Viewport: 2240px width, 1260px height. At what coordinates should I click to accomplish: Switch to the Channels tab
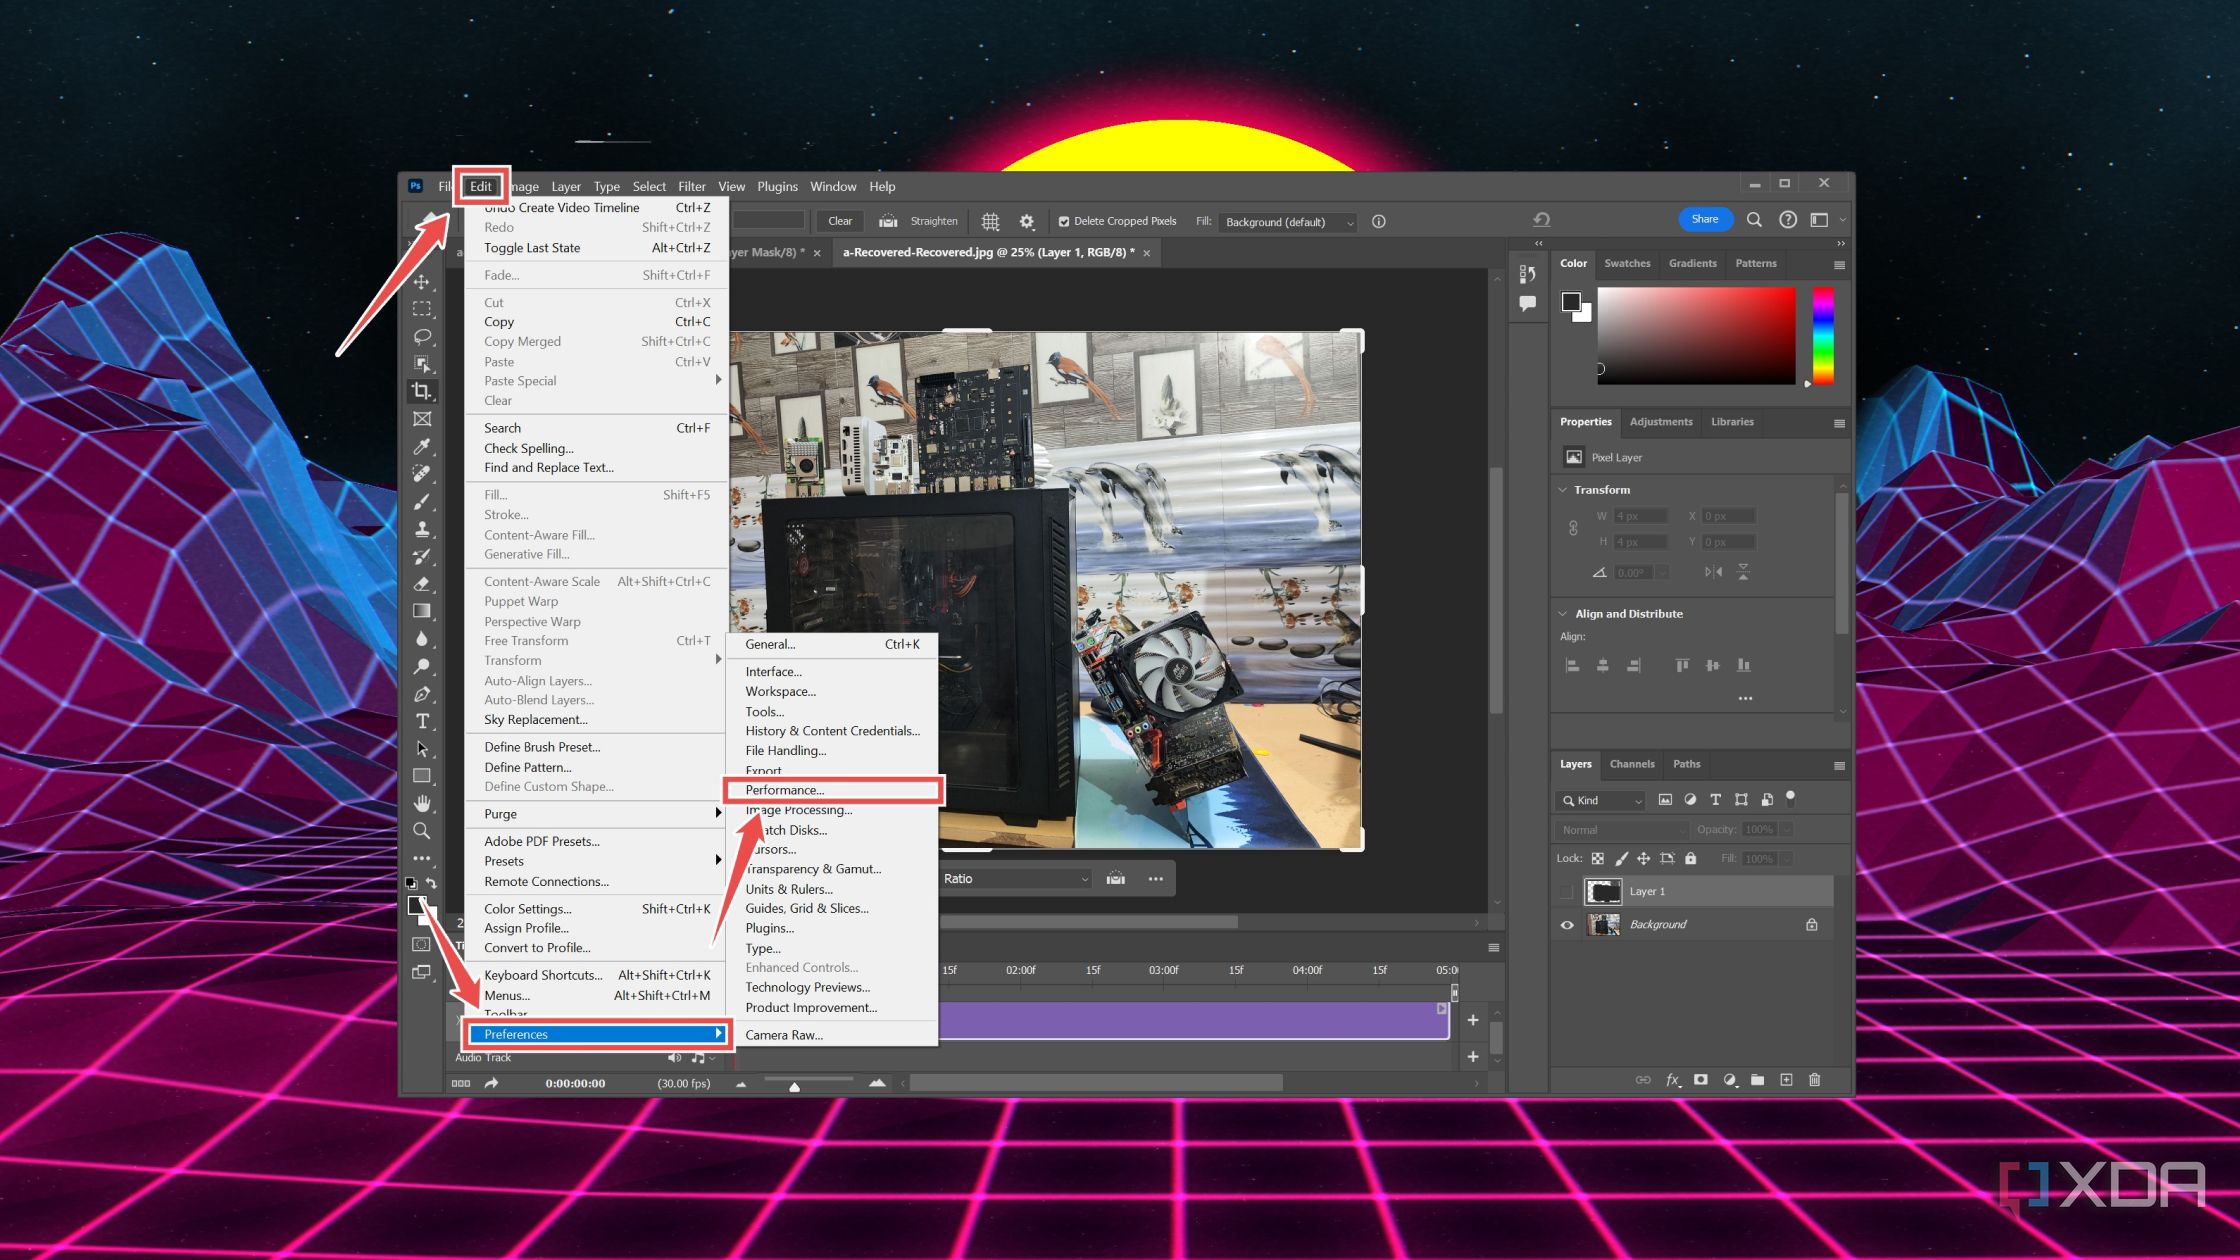[x=1632, y=764]
